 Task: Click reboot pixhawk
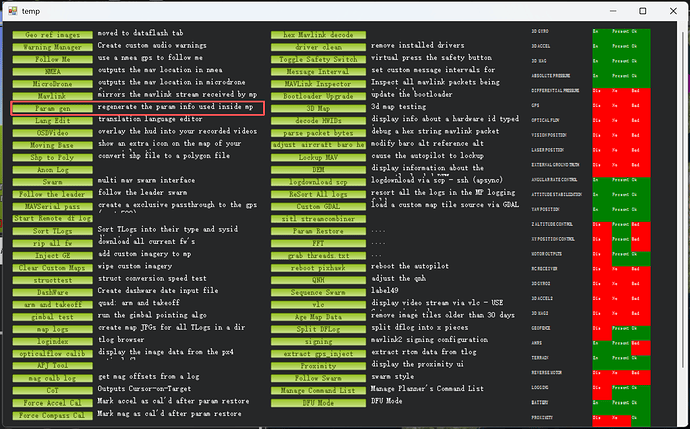[318, 268]
